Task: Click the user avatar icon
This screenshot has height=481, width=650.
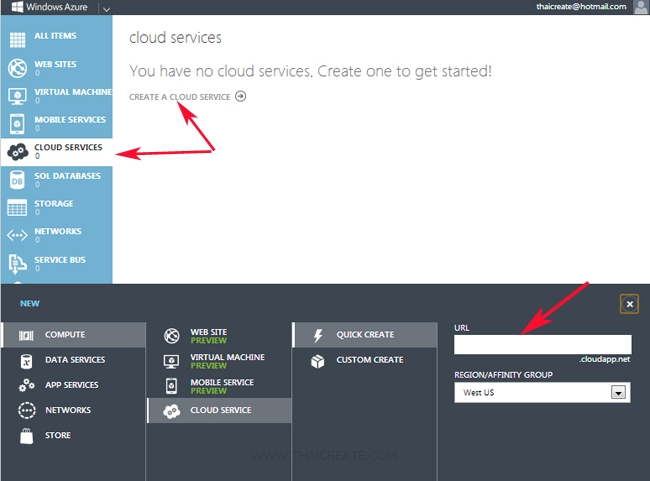Action: (641, 7)
